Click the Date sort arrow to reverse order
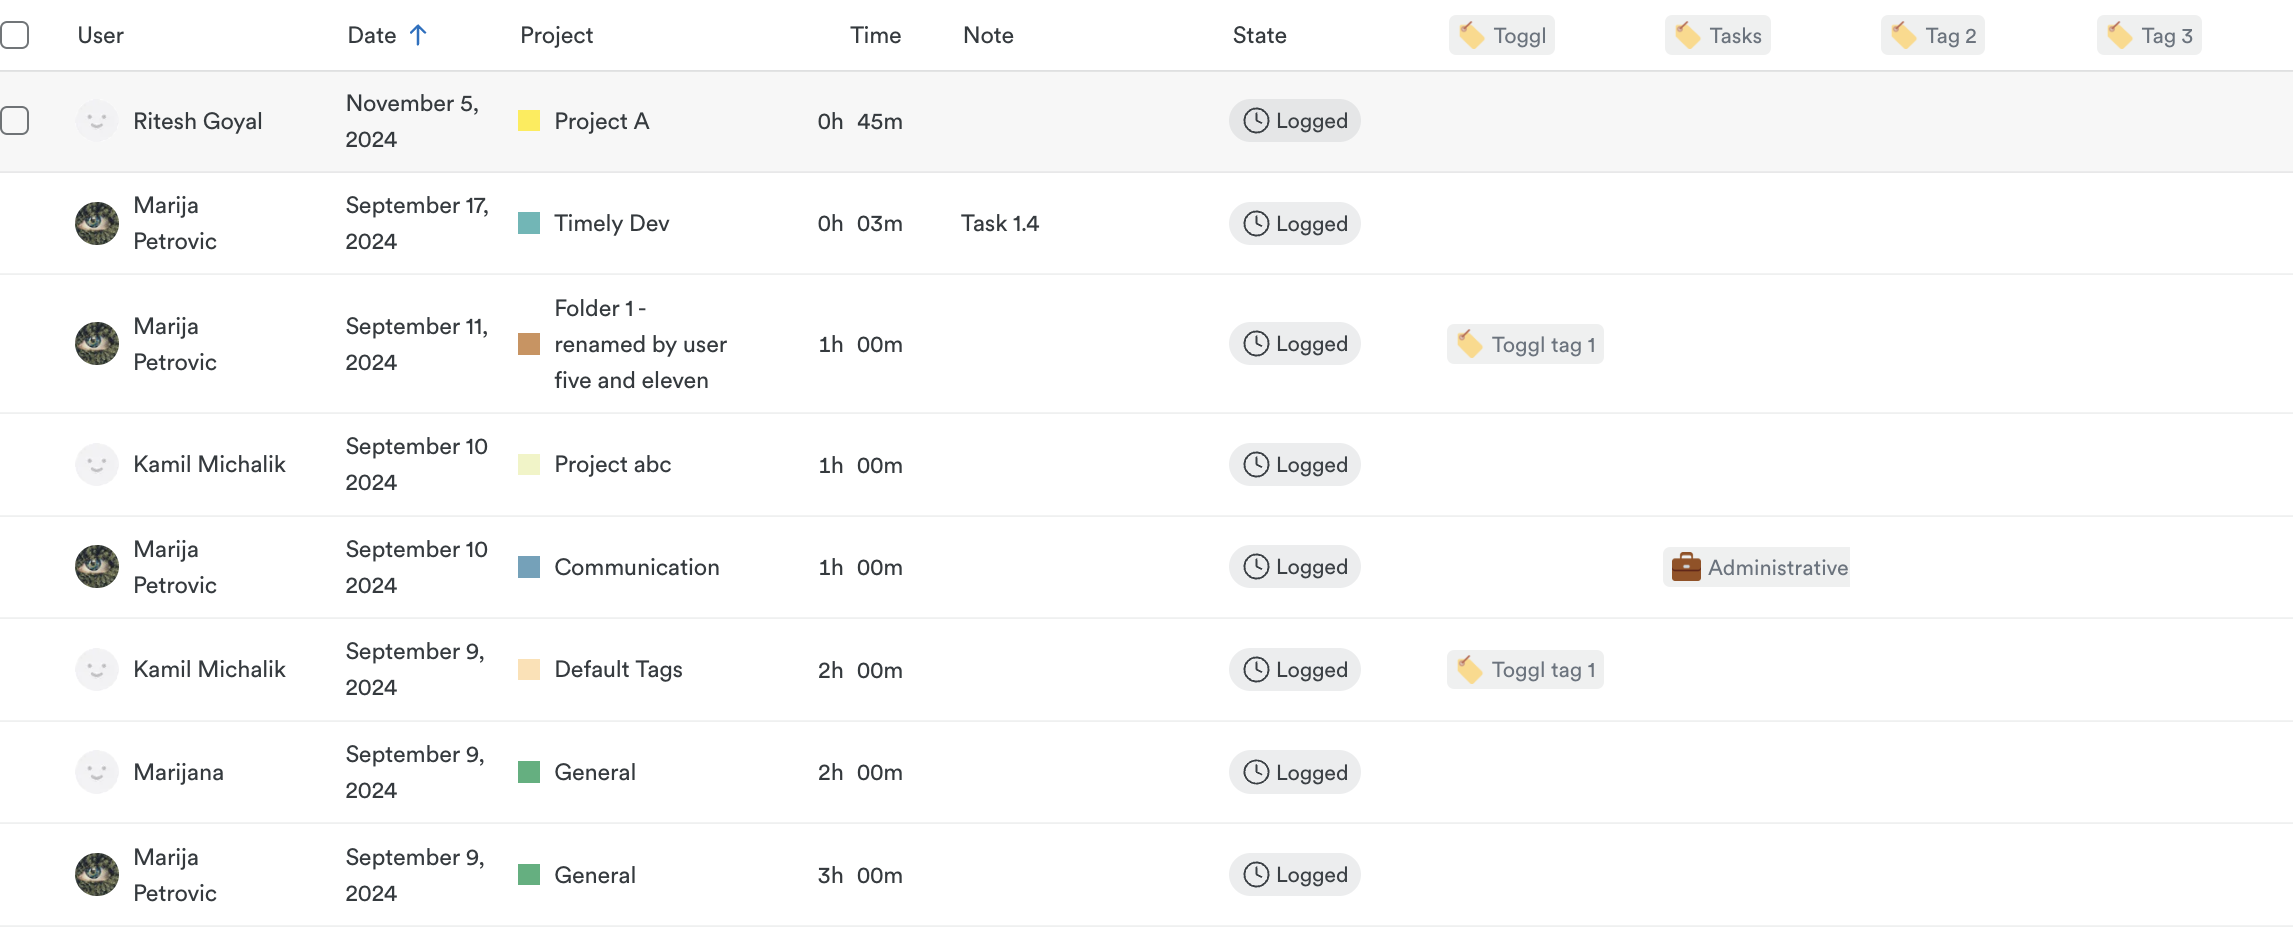 pos(419,33)
